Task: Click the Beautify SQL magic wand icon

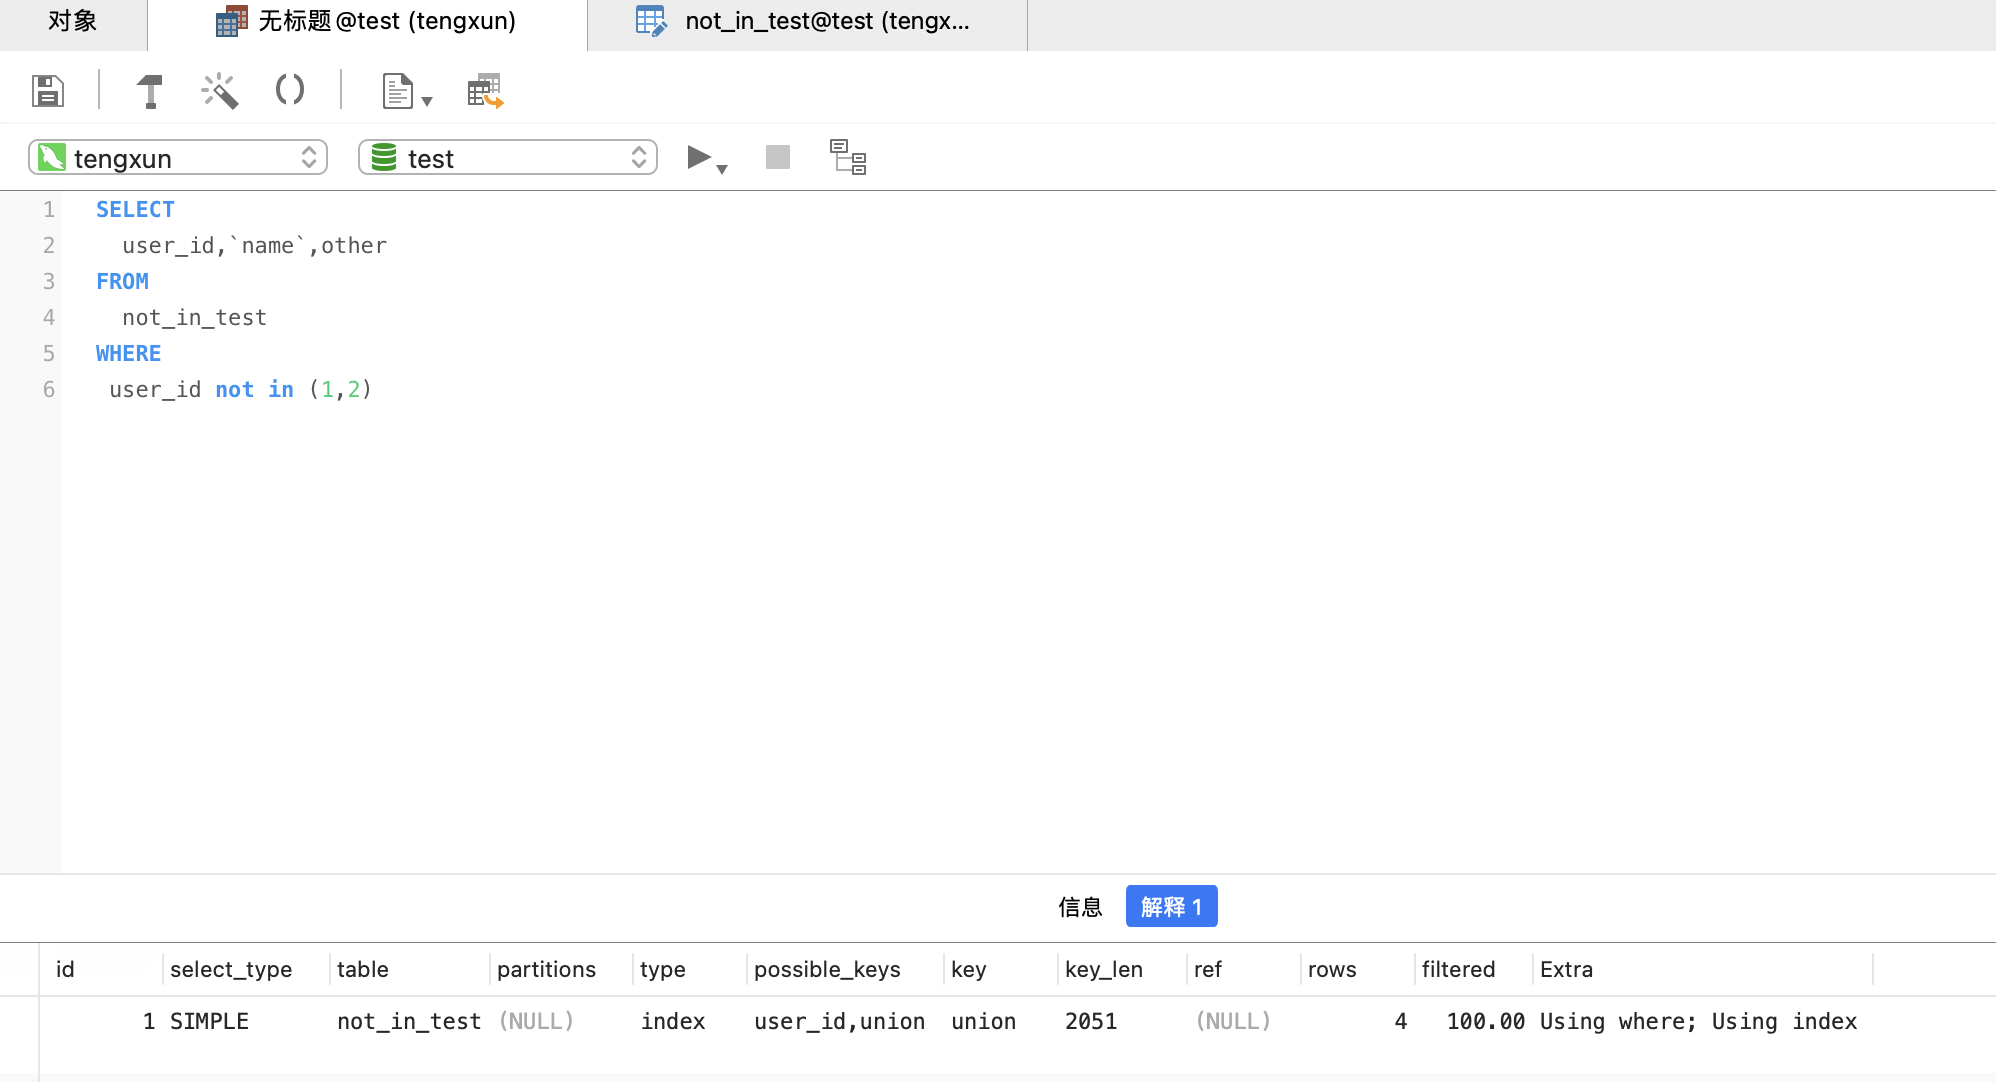Action: pos(219,91)
